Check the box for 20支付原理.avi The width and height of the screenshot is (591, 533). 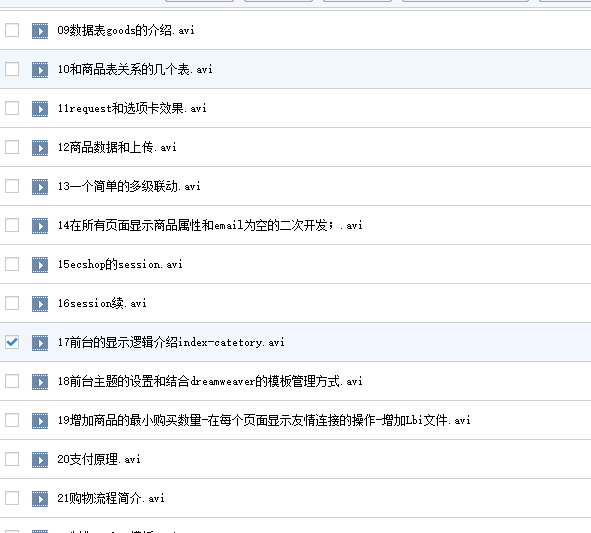coord(12,459)
